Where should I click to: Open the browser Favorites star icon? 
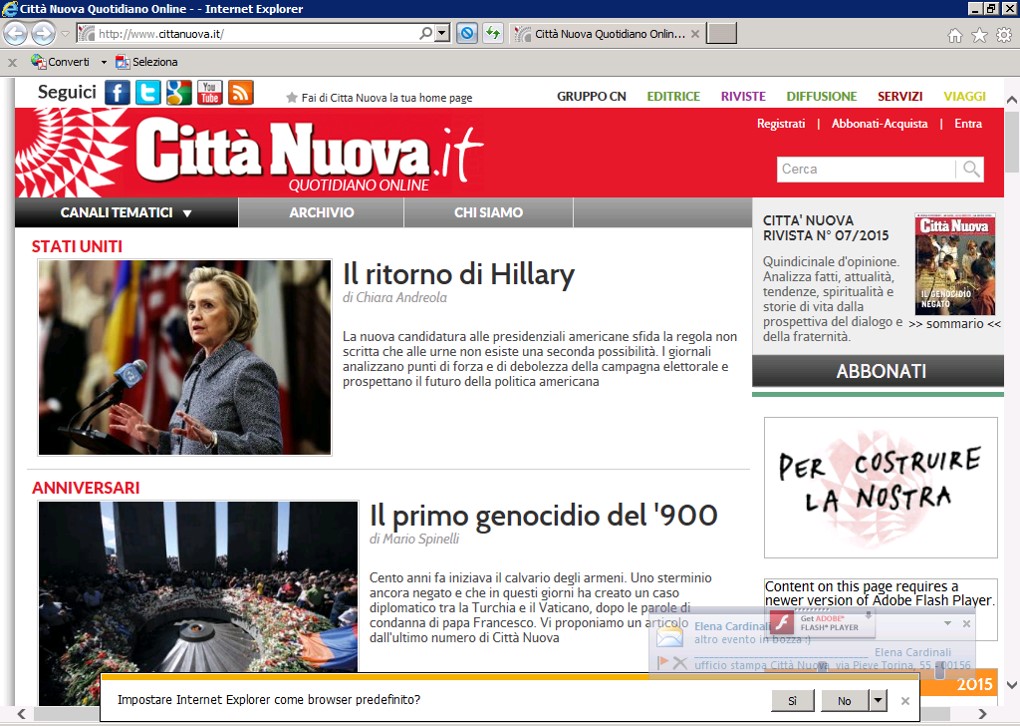tap(979, 35)
